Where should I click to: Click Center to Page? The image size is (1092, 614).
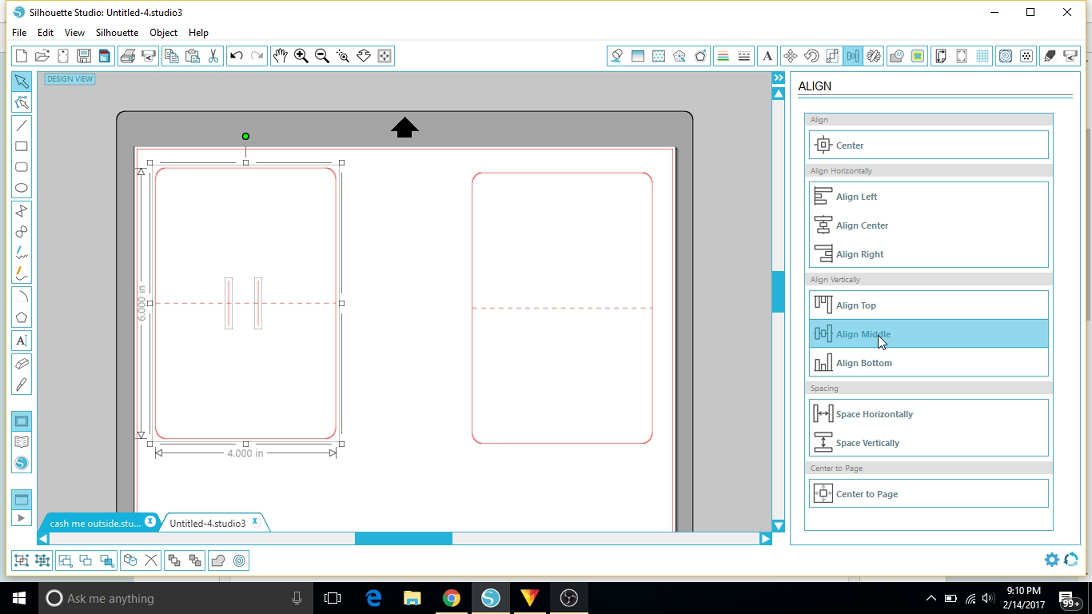pyautogui.click(x=928, y=494)
